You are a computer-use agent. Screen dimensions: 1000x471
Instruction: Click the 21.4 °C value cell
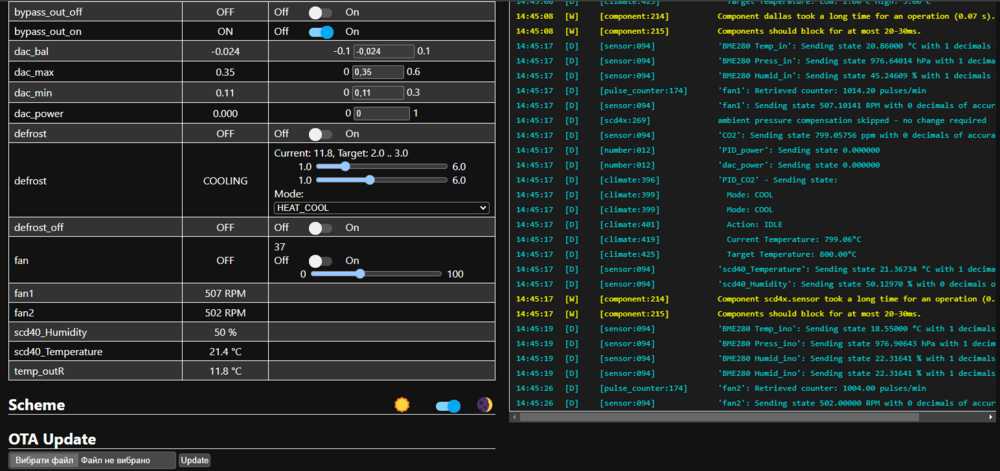226,352
